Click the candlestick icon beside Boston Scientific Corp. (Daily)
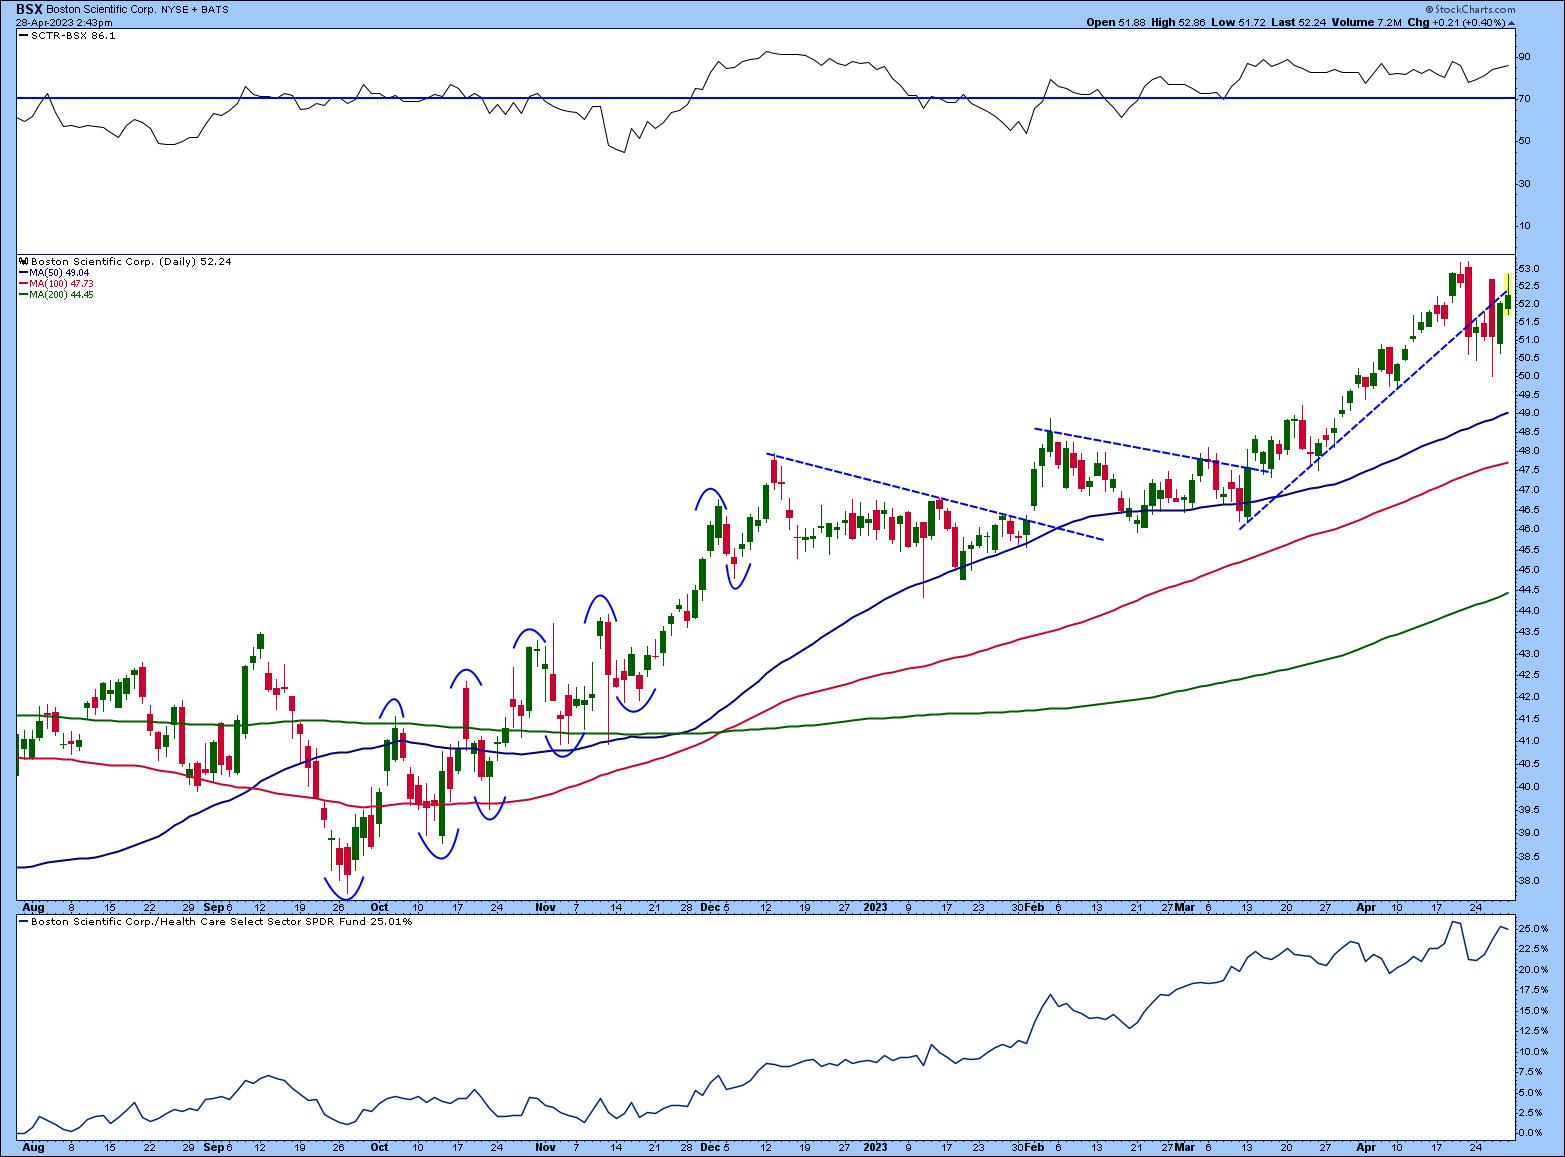The width and height of the screenshot is (1565, 1157). (x=24, y=262)
